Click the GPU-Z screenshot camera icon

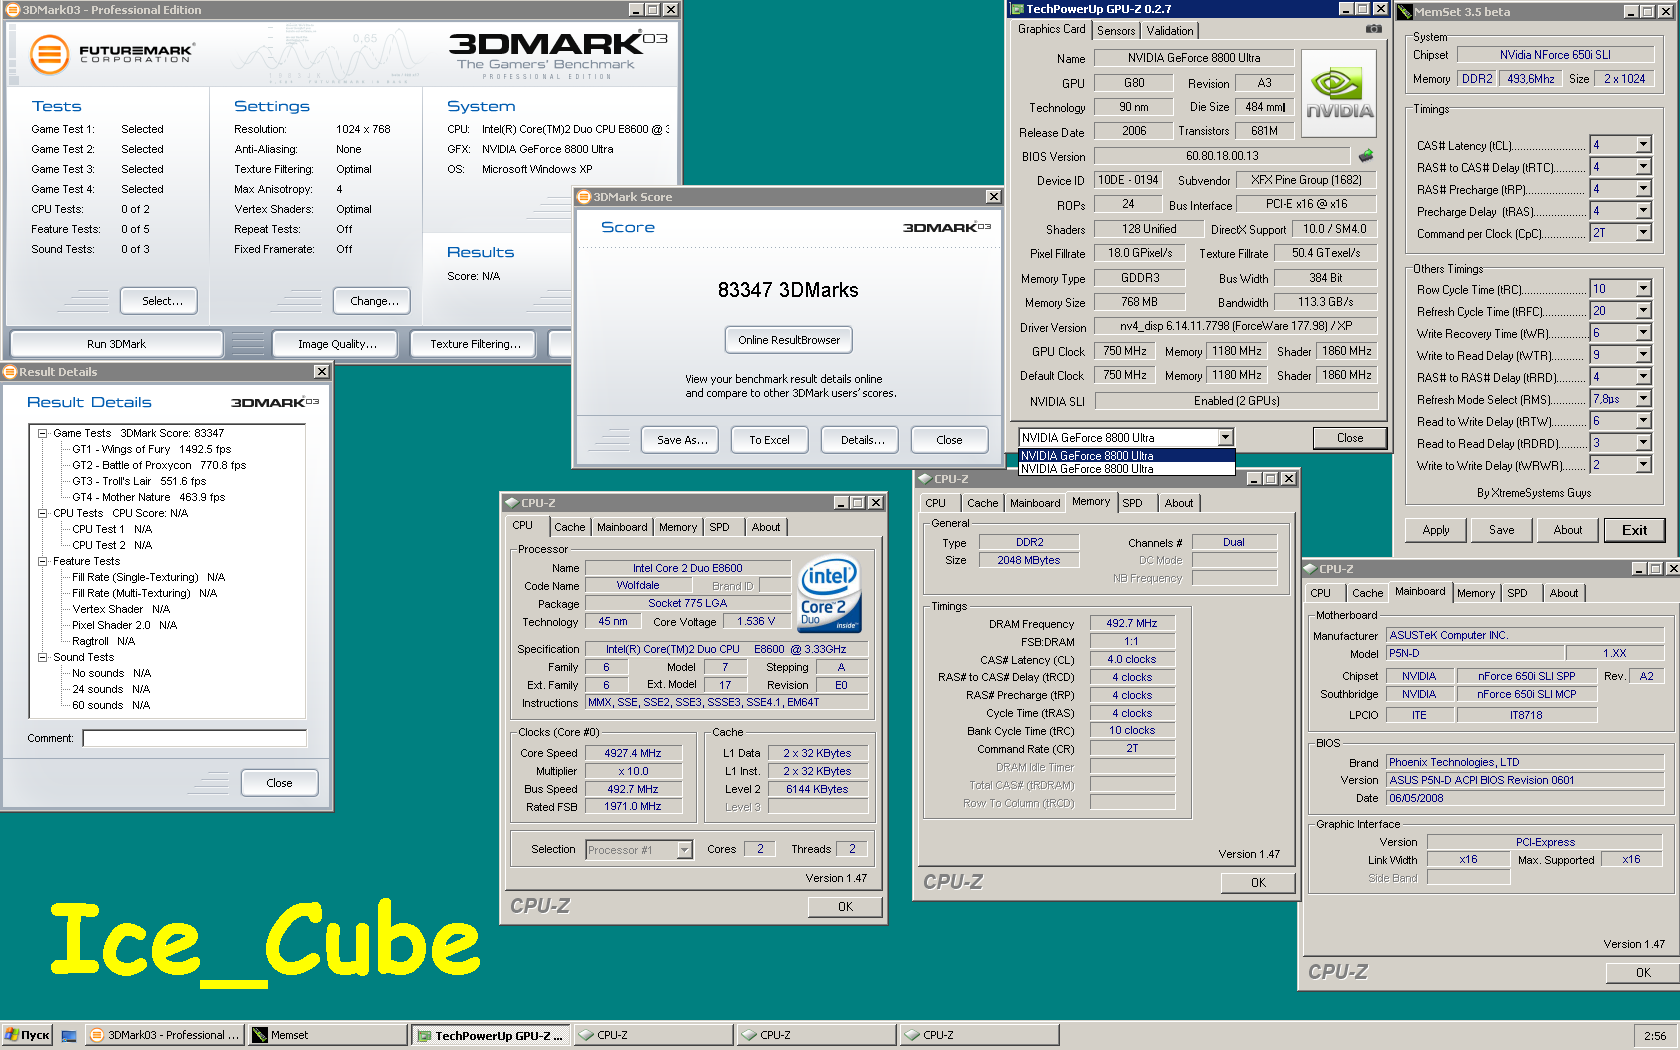point(1374,29)
